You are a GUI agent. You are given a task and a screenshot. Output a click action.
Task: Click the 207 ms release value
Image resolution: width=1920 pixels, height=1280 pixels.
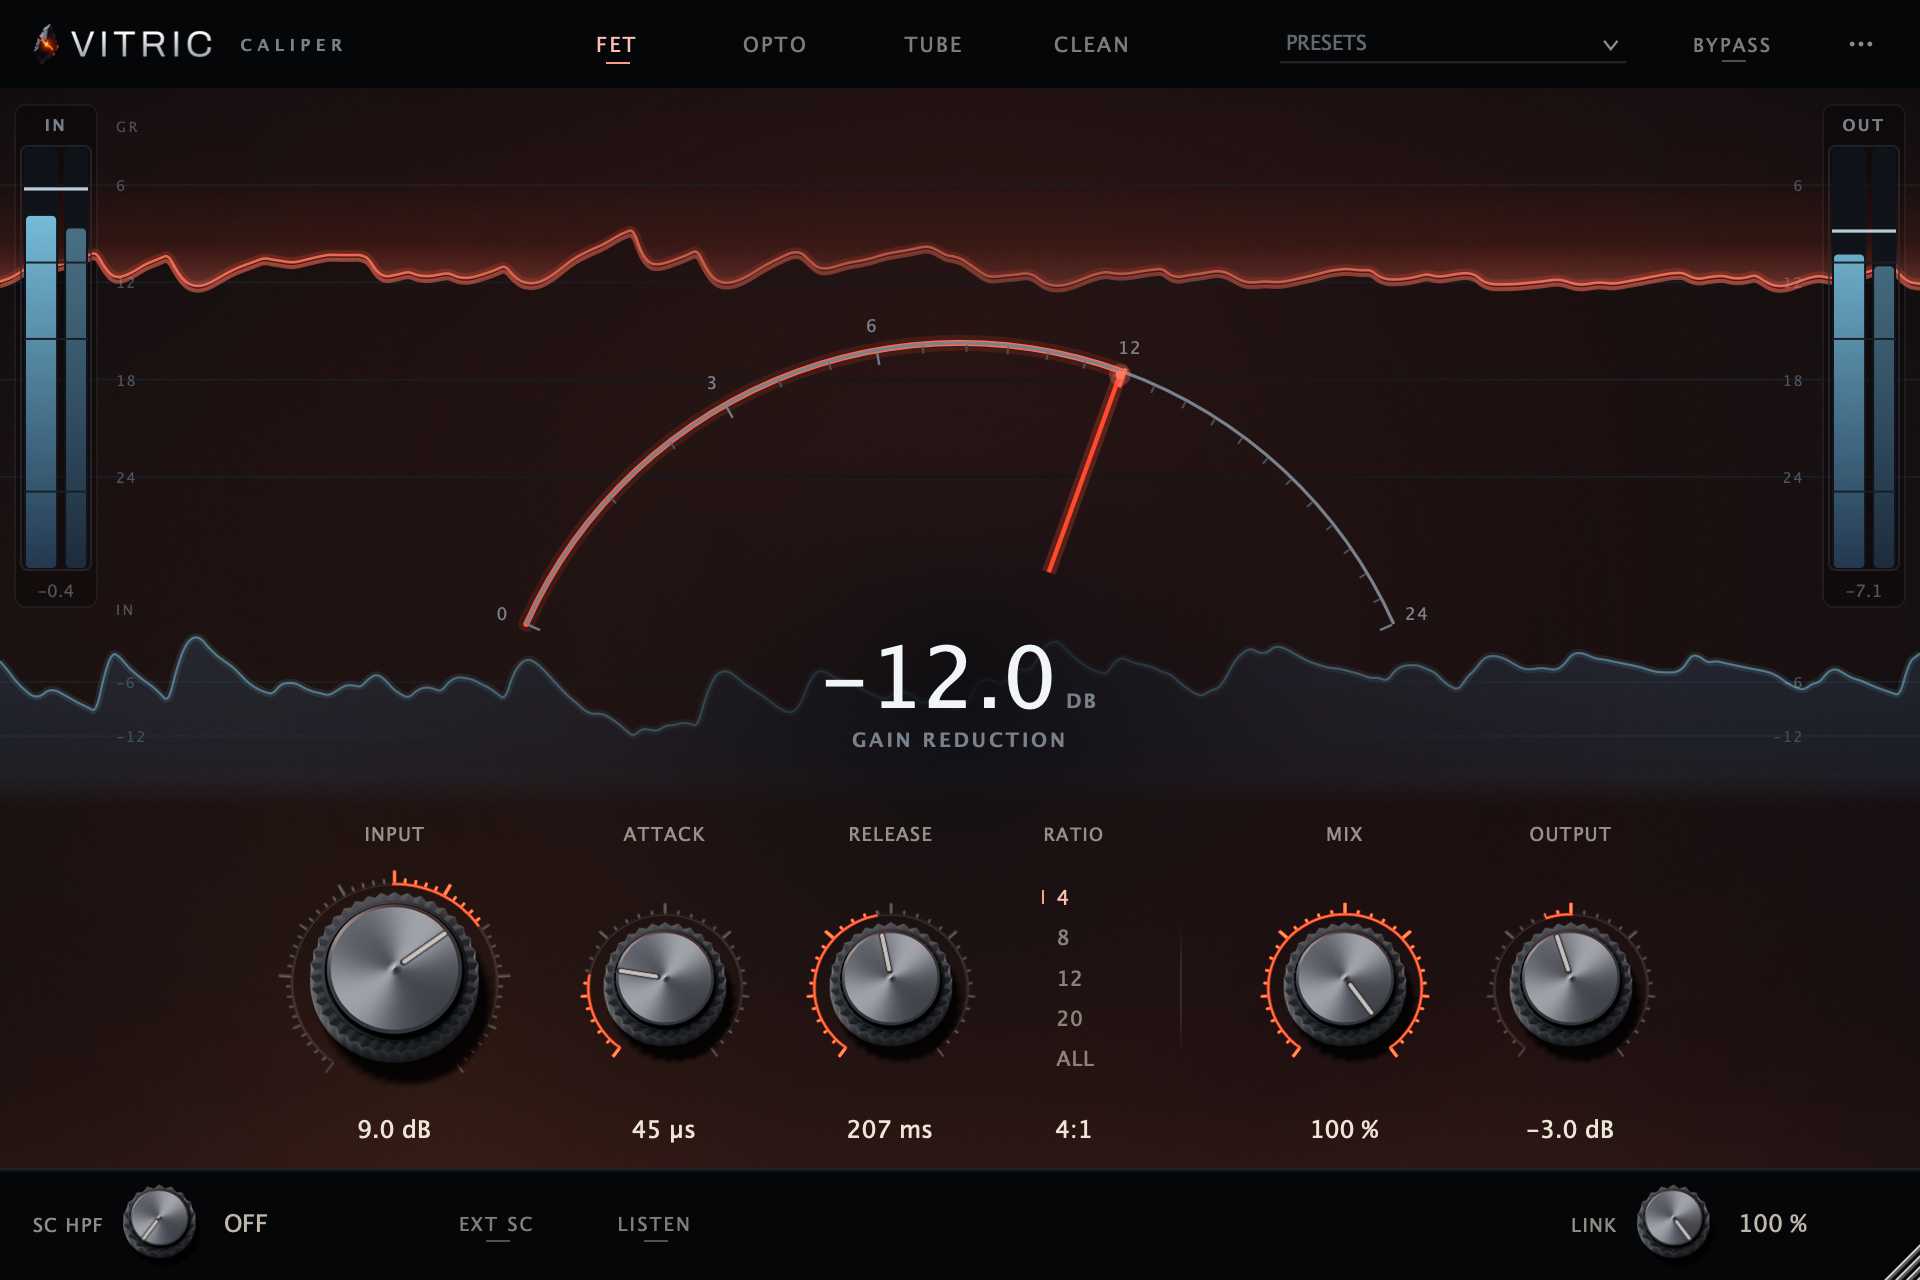pos(889,1129)
